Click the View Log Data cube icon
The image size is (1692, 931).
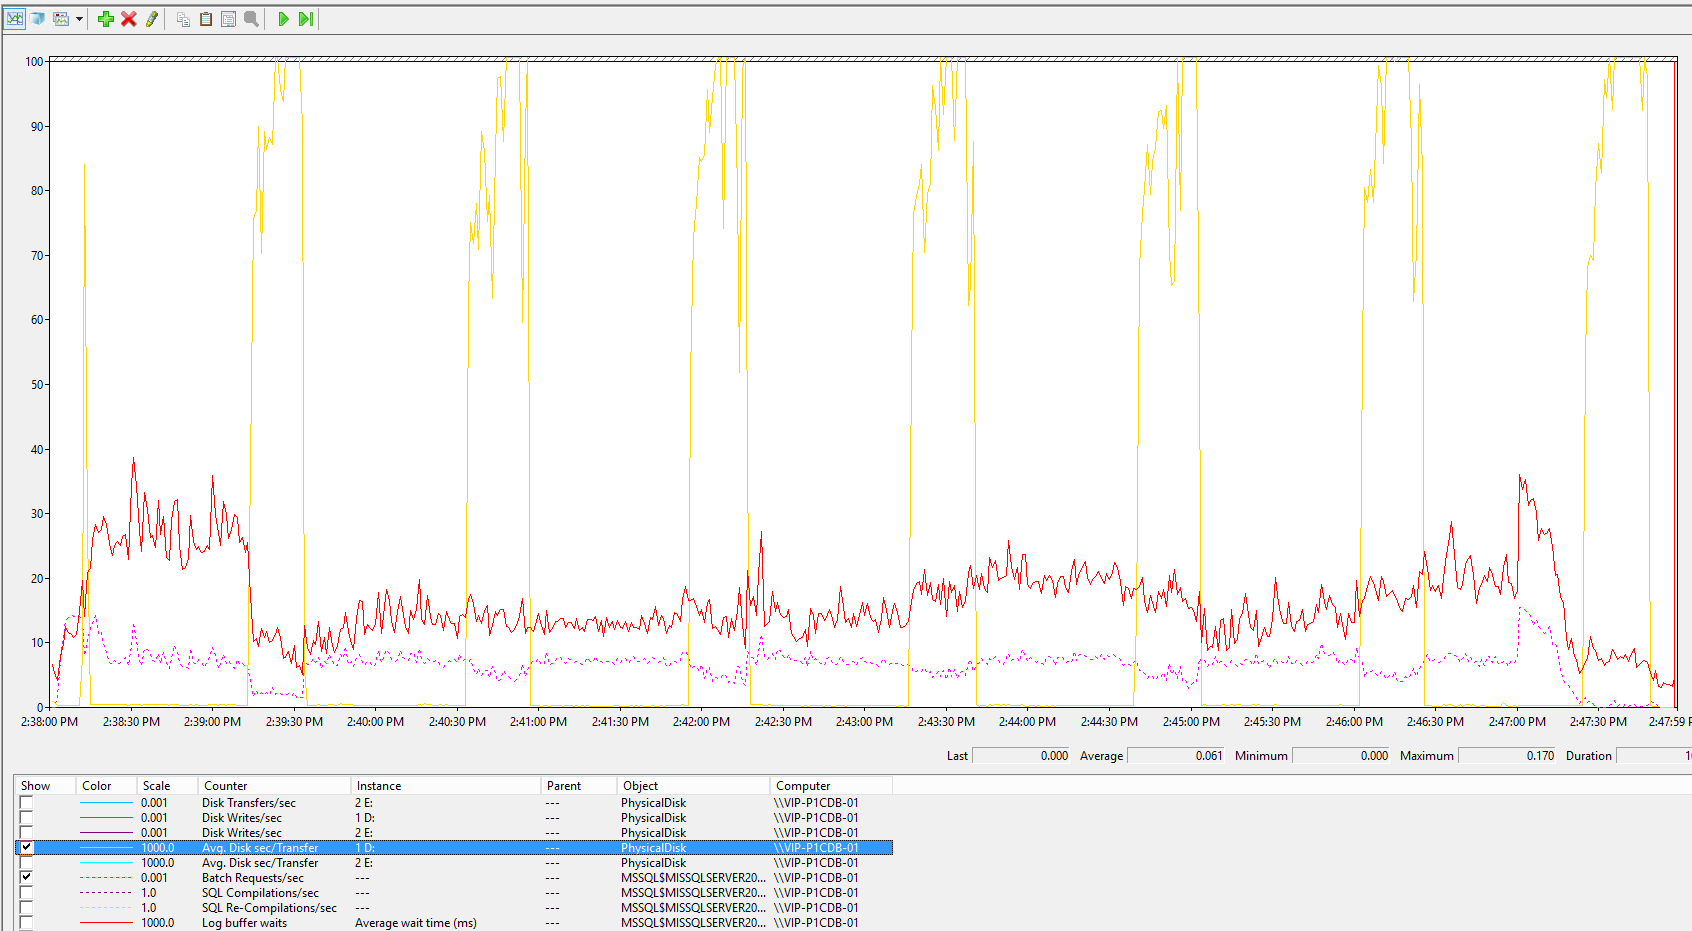tap(38, 19)
